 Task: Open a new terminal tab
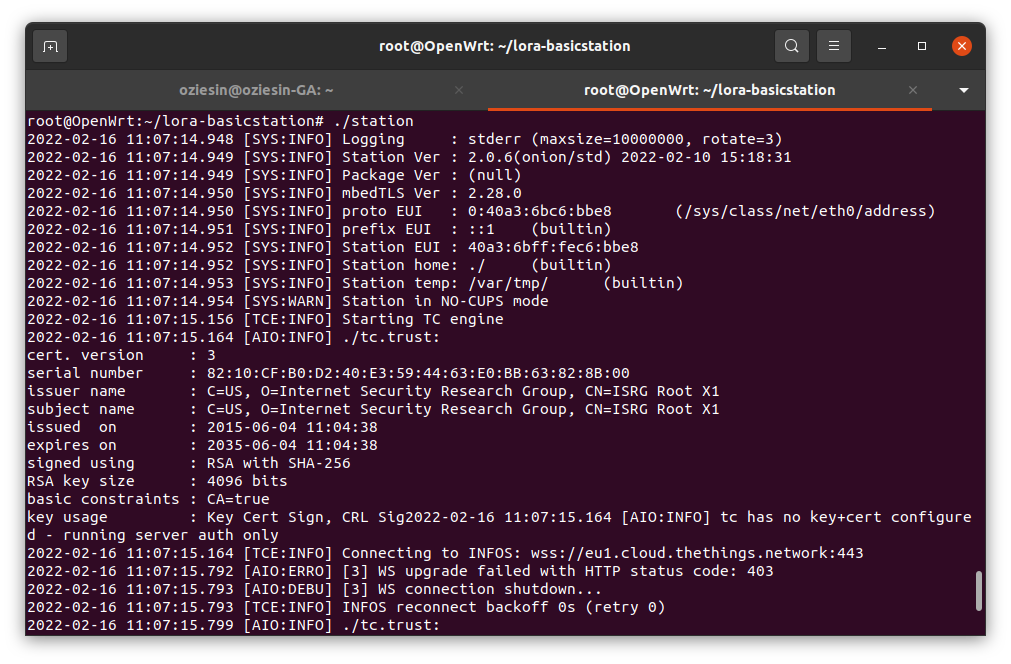pos(50,46)
